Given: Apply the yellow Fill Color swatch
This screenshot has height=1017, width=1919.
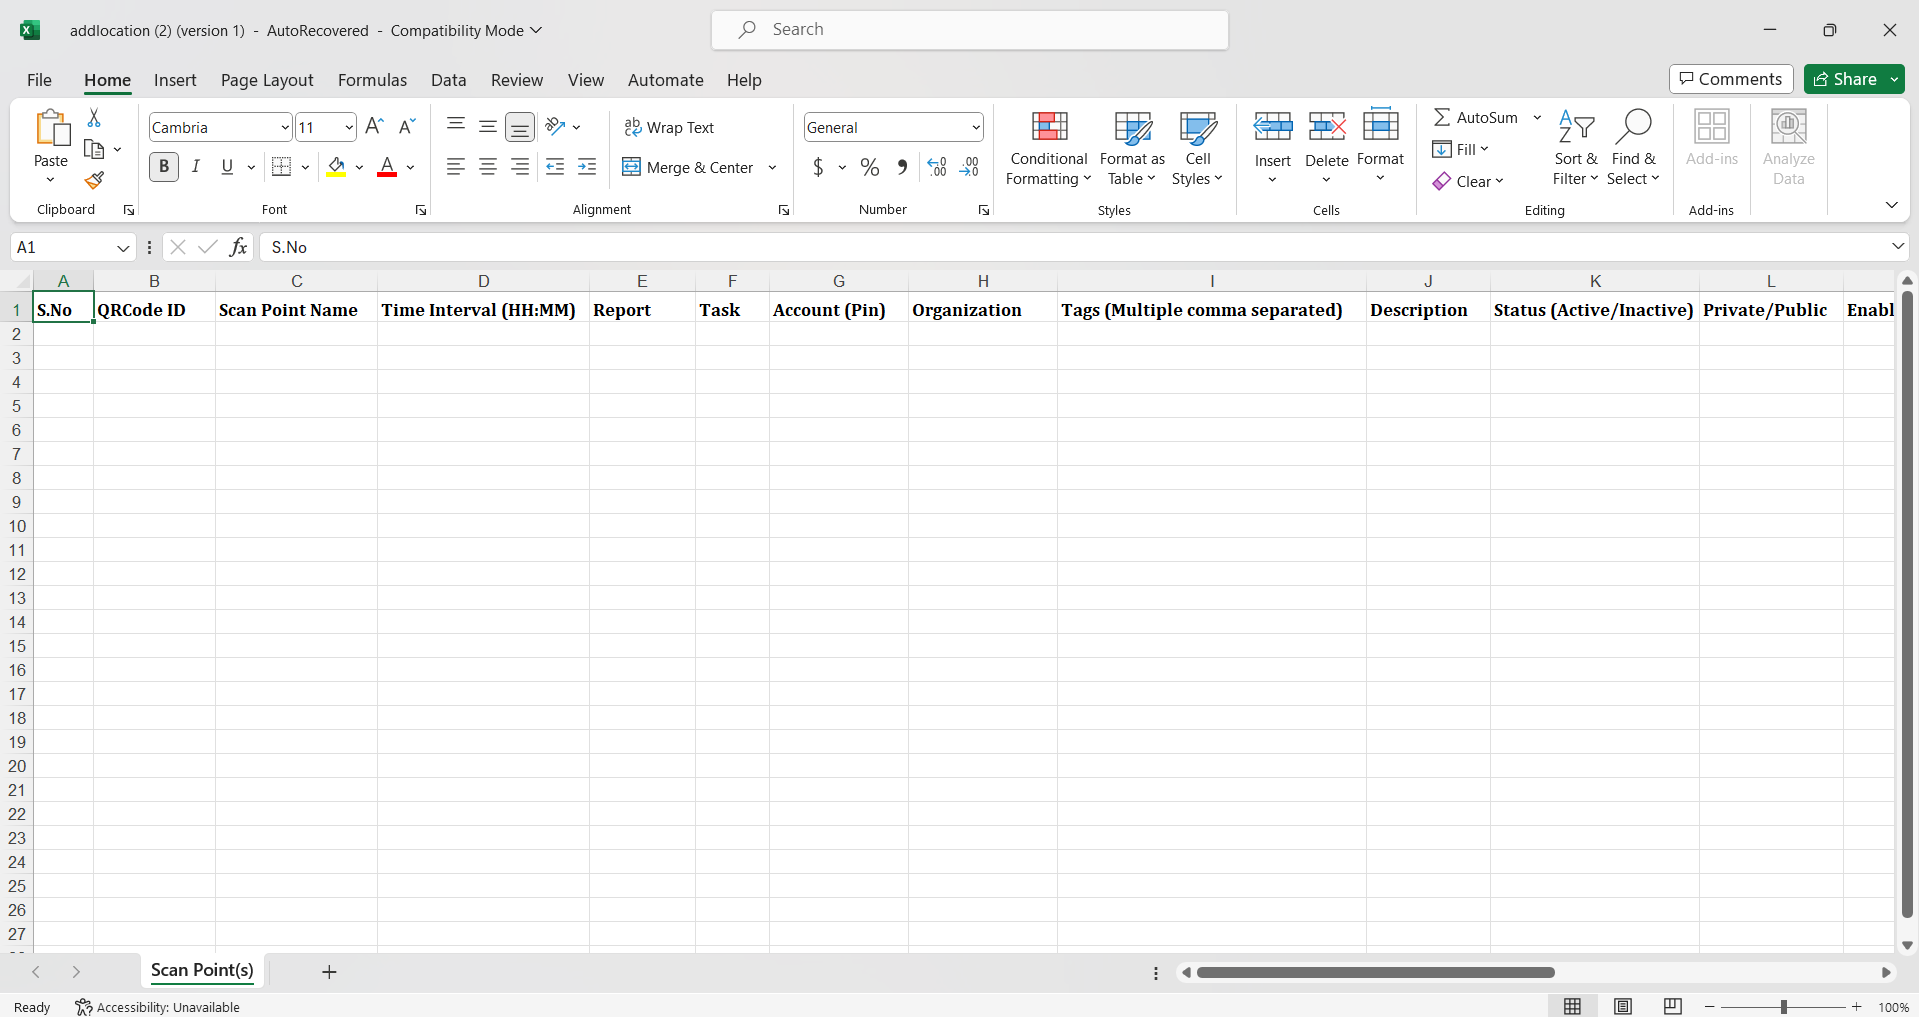Looking at the screenshot, I should coord(336,167).
